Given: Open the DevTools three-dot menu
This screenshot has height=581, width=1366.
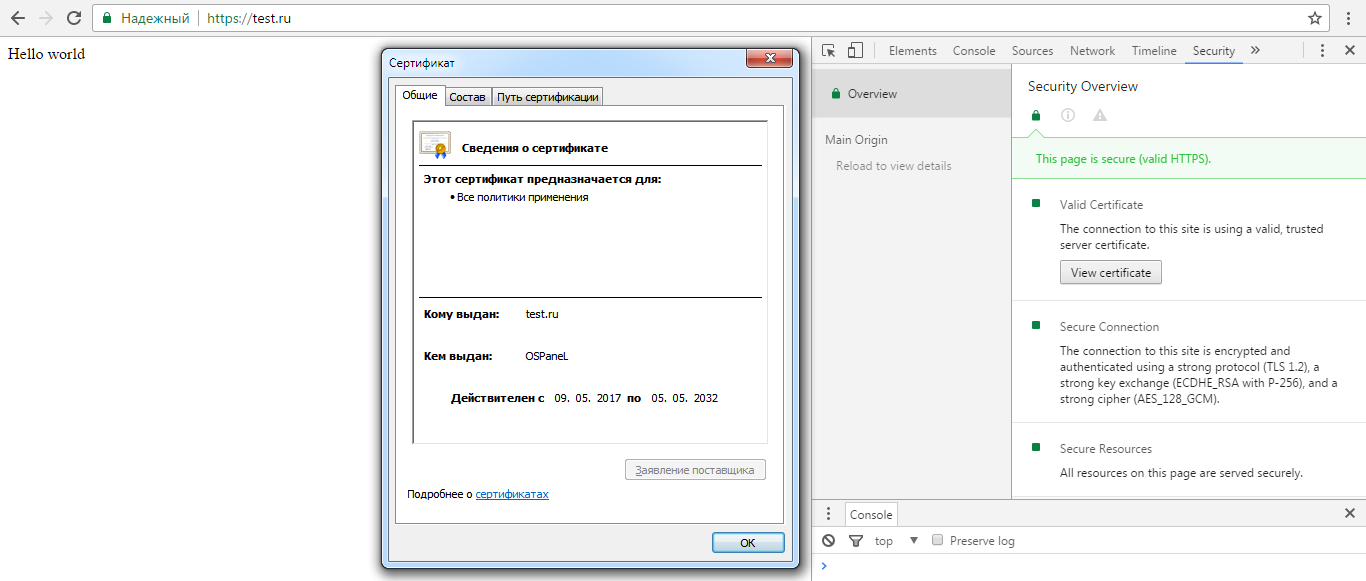Looking at the screenshot, I should point(1322,51).
